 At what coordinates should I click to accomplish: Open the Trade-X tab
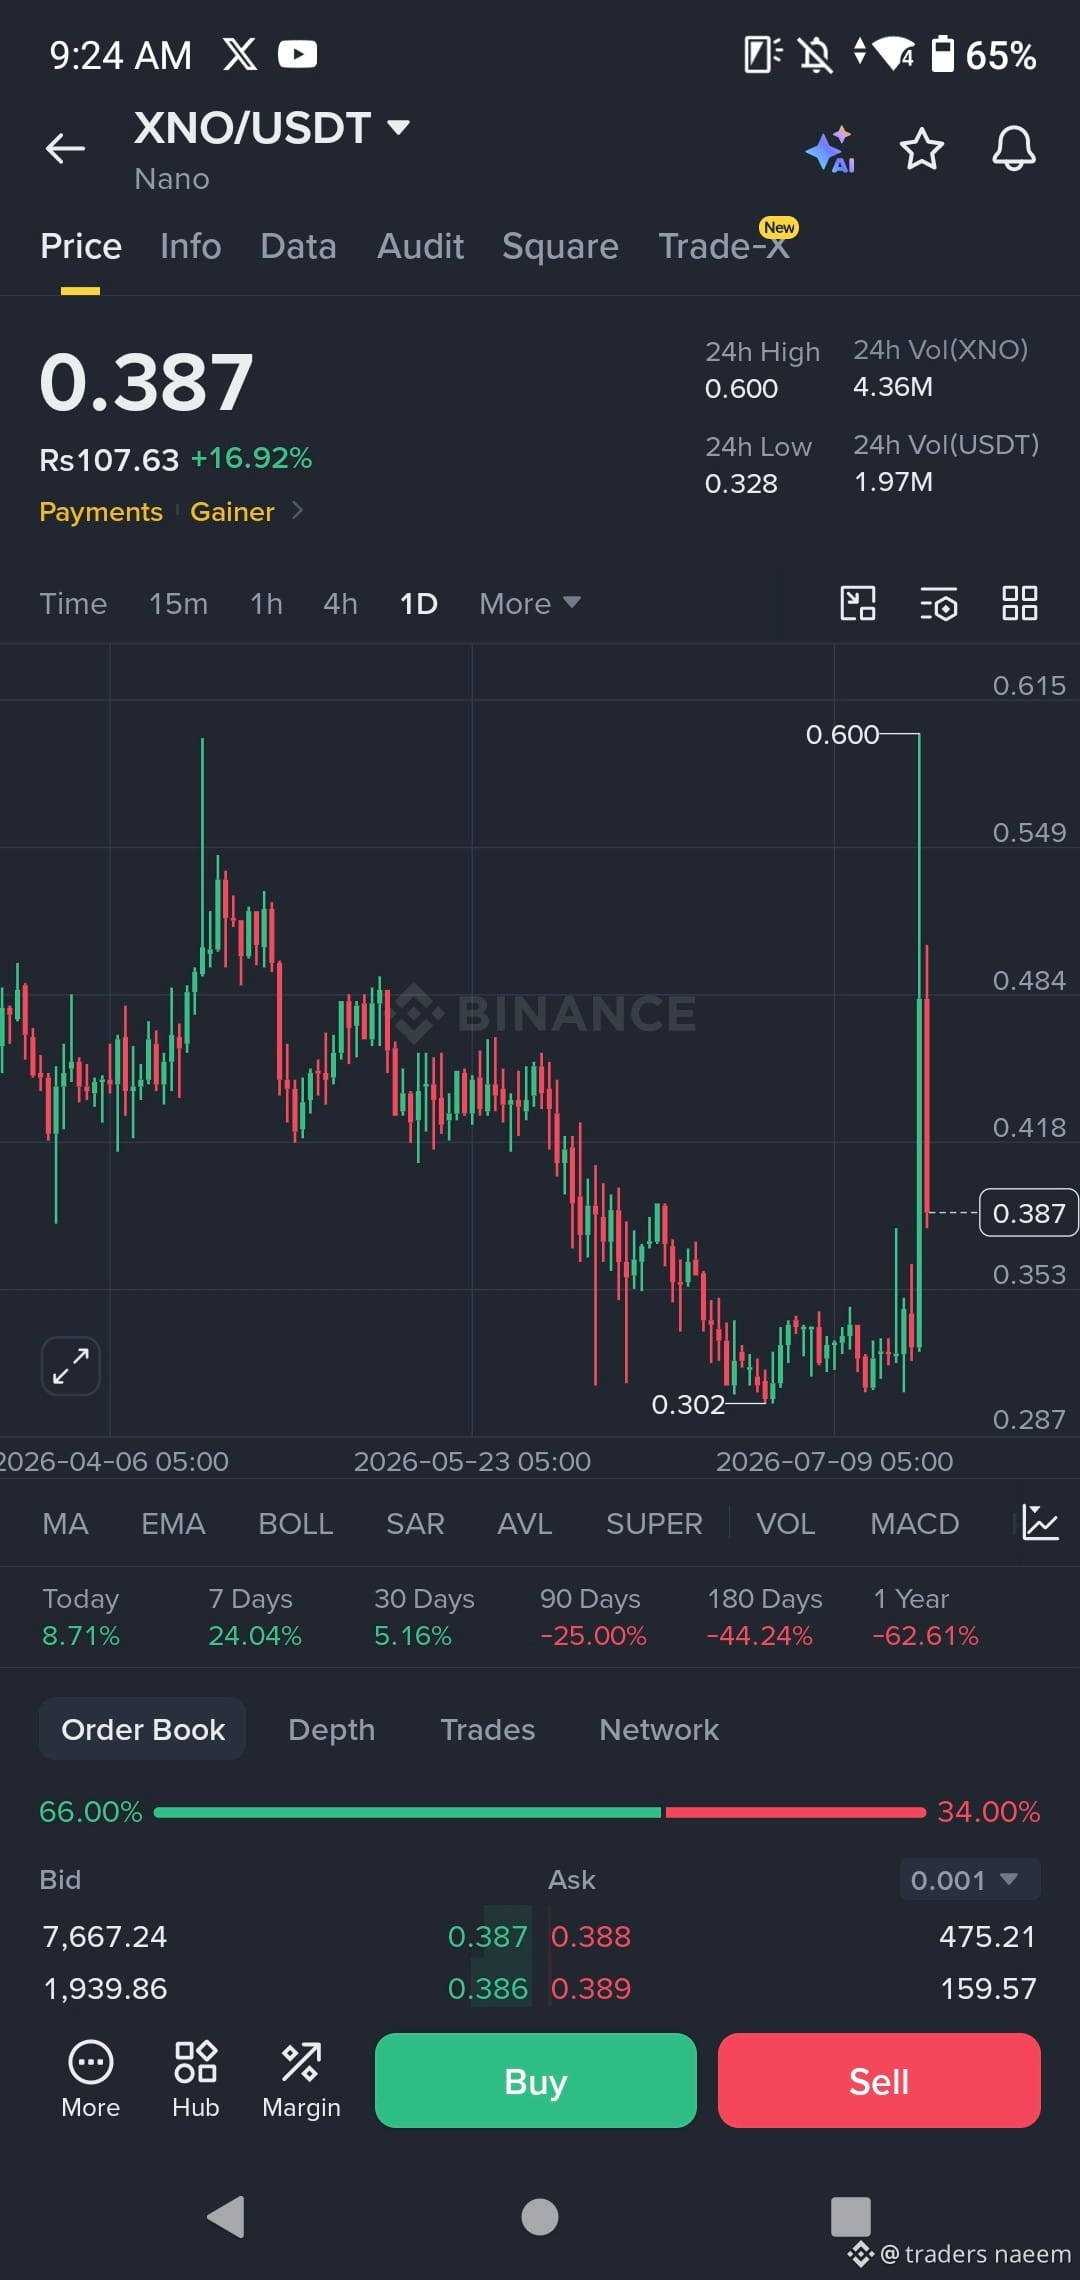tap(724, 246)
